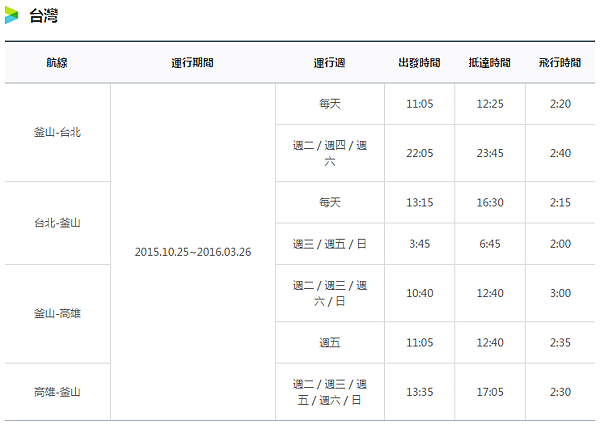Viewport: 600px width, 425px height.
Task: Select the 2015.10.25~2016.03.26 operating period
Action: [192, 252]
